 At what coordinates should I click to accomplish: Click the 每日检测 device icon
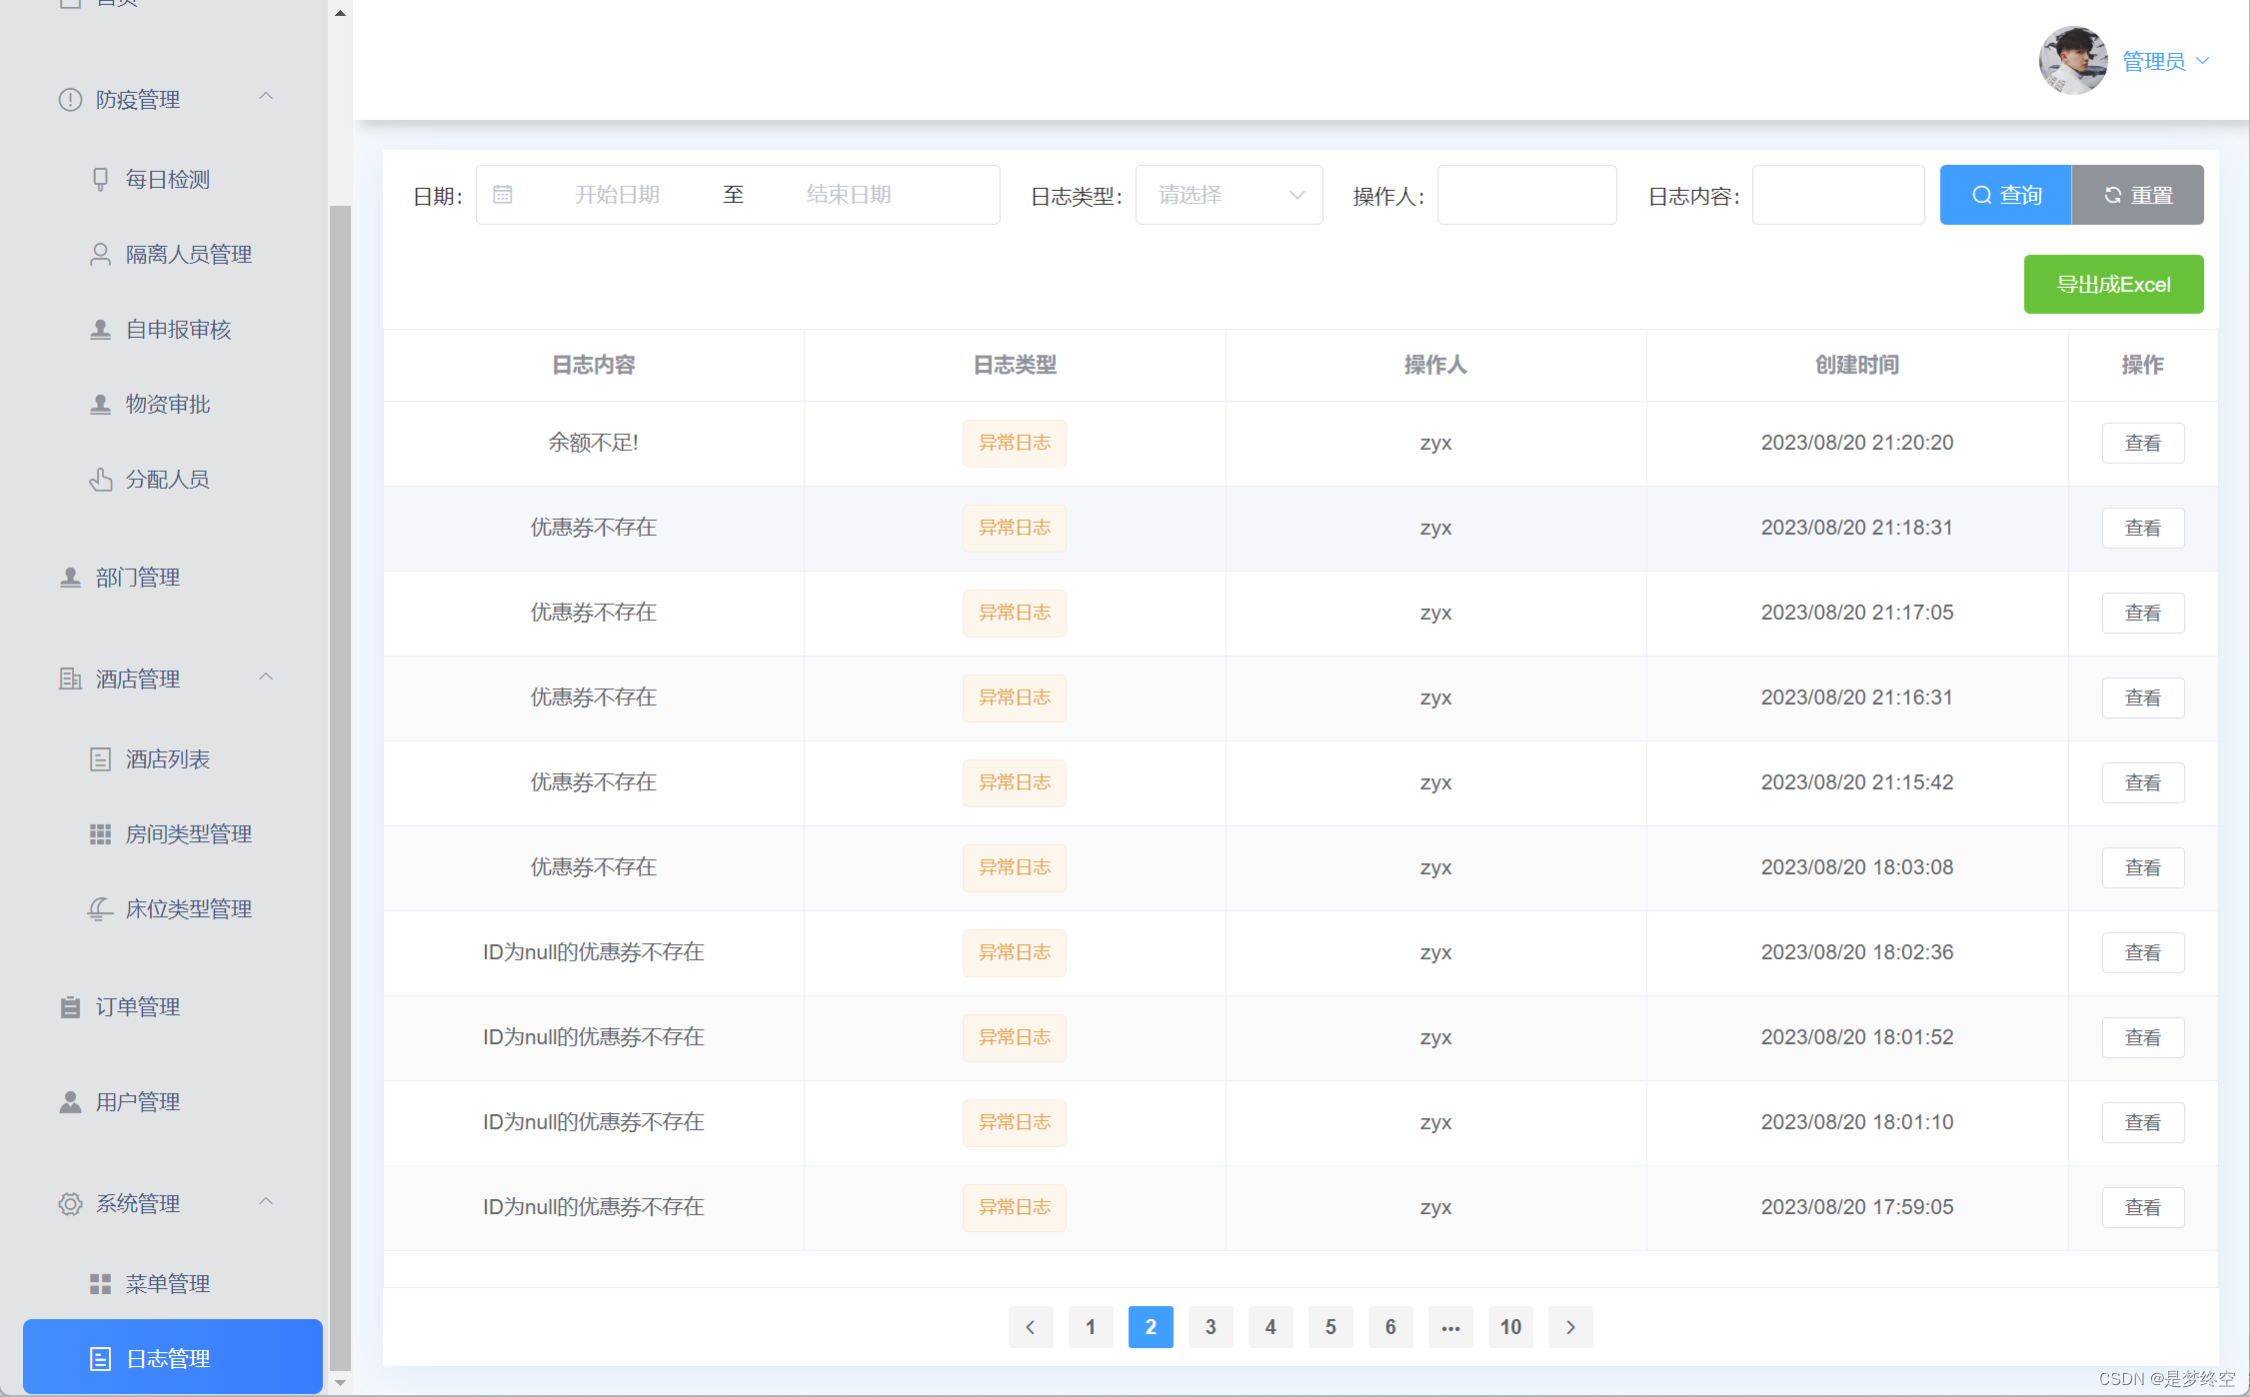coord(100,179)
